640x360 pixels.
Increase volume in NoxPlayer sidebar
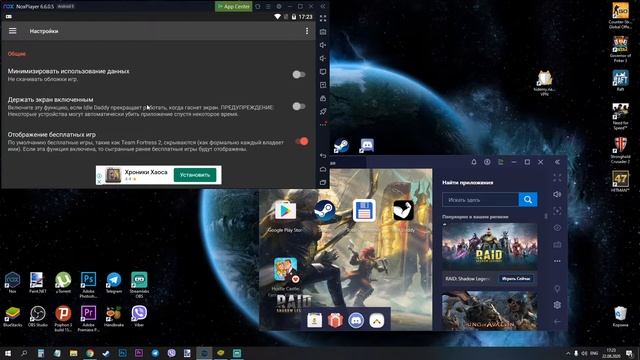pos(323,45)
